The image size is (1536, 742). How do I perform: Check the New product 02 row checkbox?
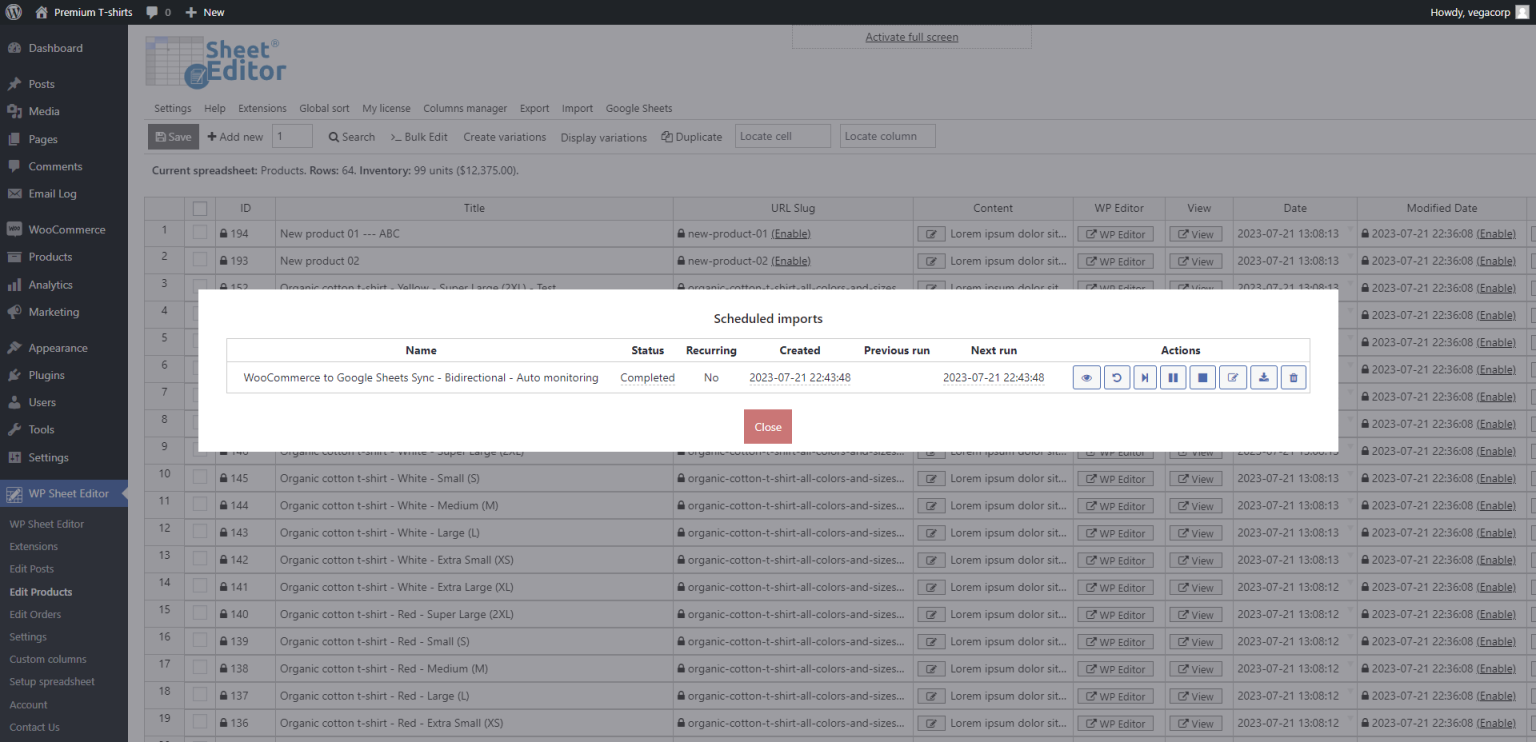coord(199,260)
